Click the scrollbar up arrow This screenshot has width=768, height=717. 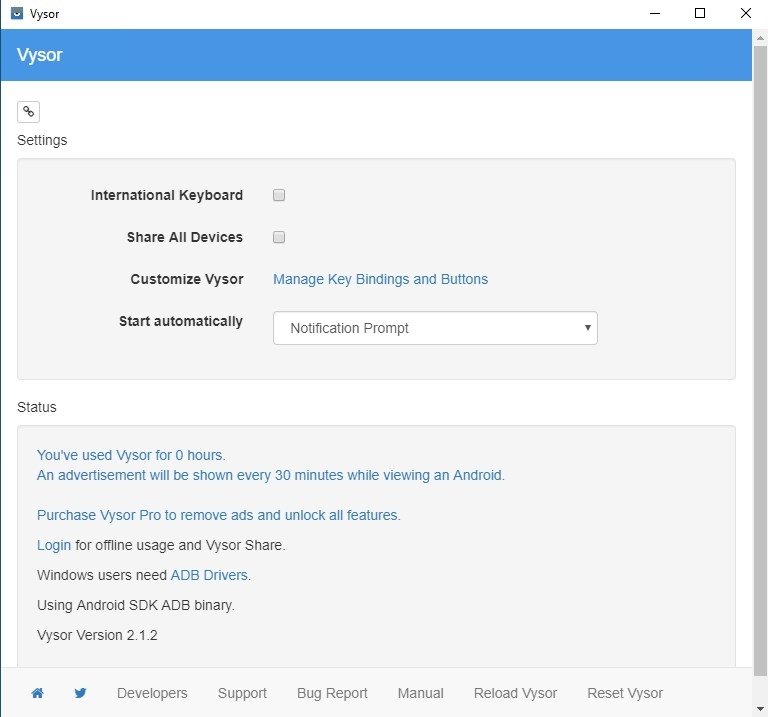click(x=760, y=38)
